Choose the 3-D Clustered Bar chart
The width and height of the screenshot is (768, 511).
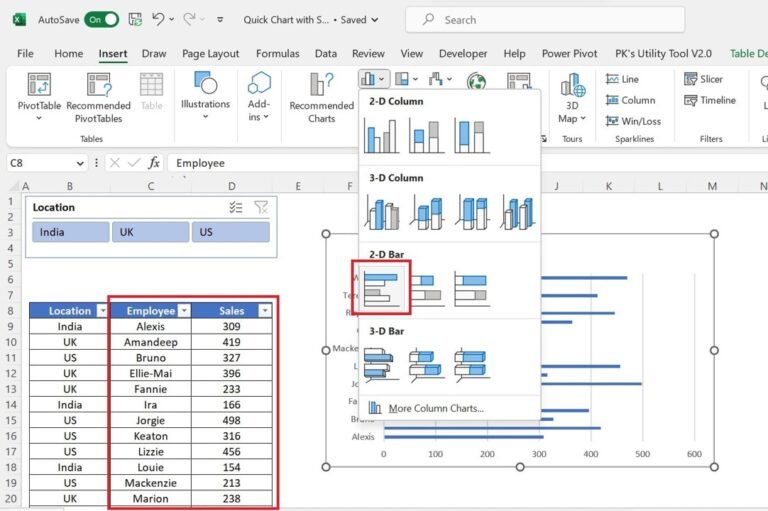(381, 364)
